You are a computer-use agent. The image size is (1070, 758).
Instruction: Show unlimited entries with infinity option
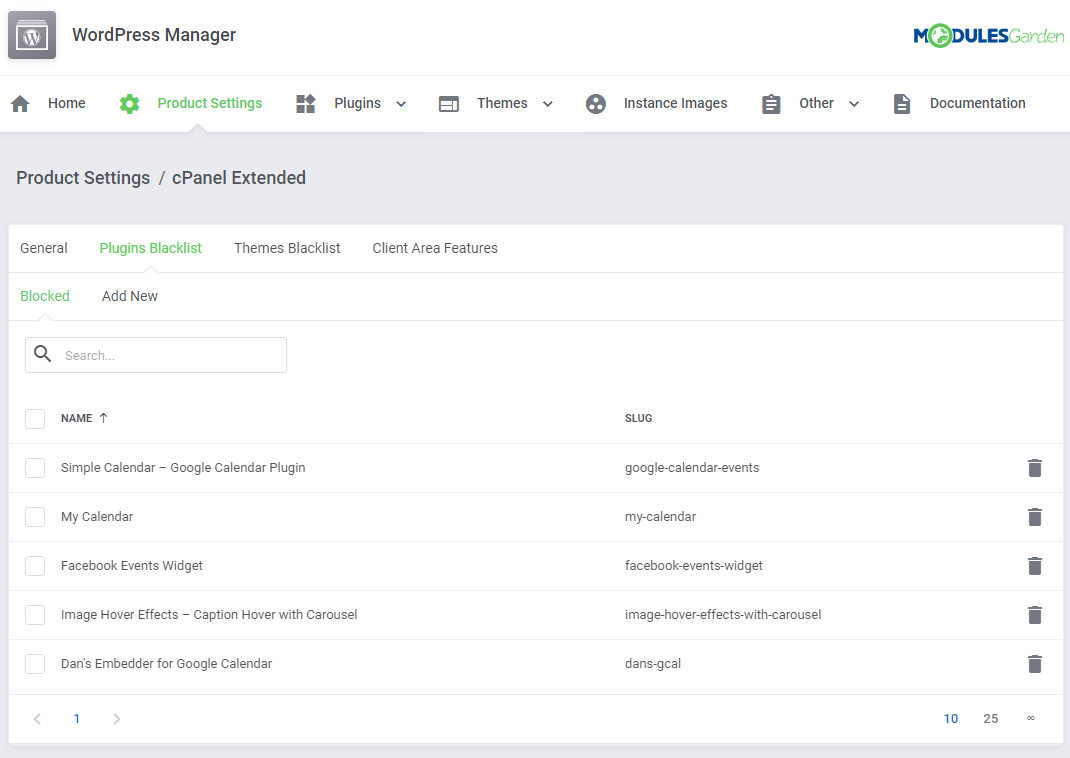click(x=1030, y=718)
